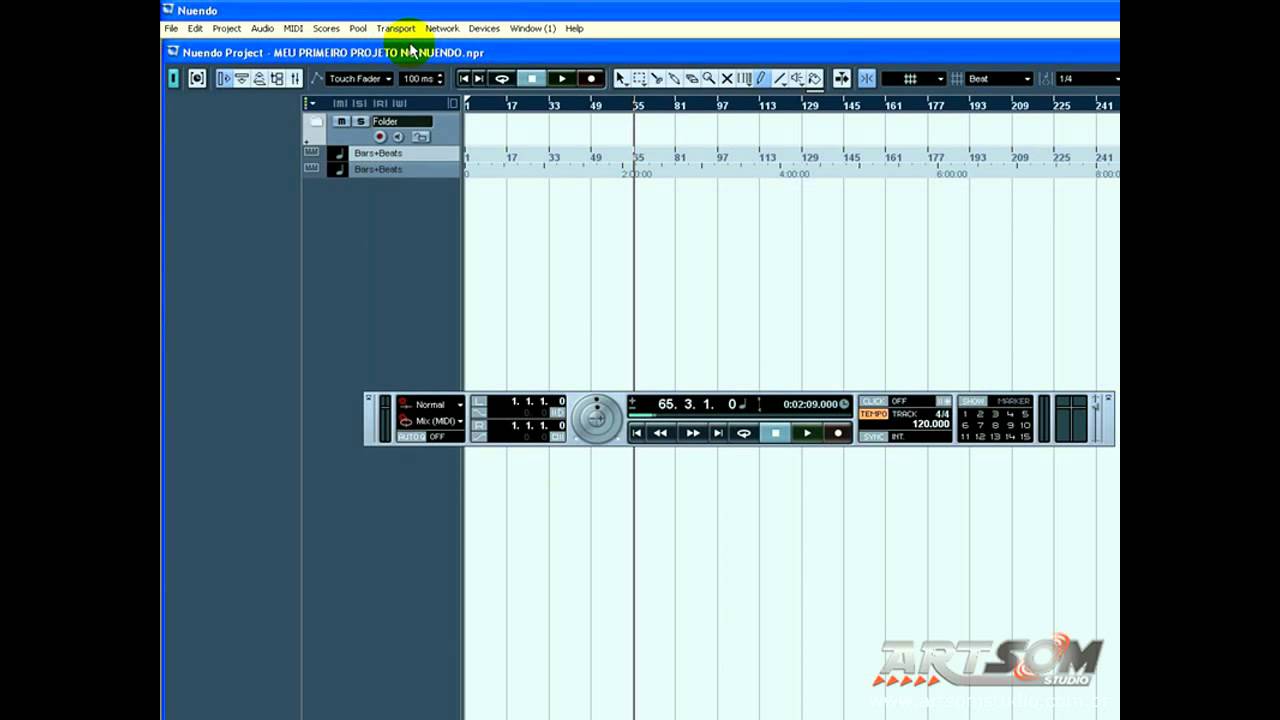Open track list options dropdown arrow
This screenshot has height=720, width=1280.
click(x=311, y=103)
